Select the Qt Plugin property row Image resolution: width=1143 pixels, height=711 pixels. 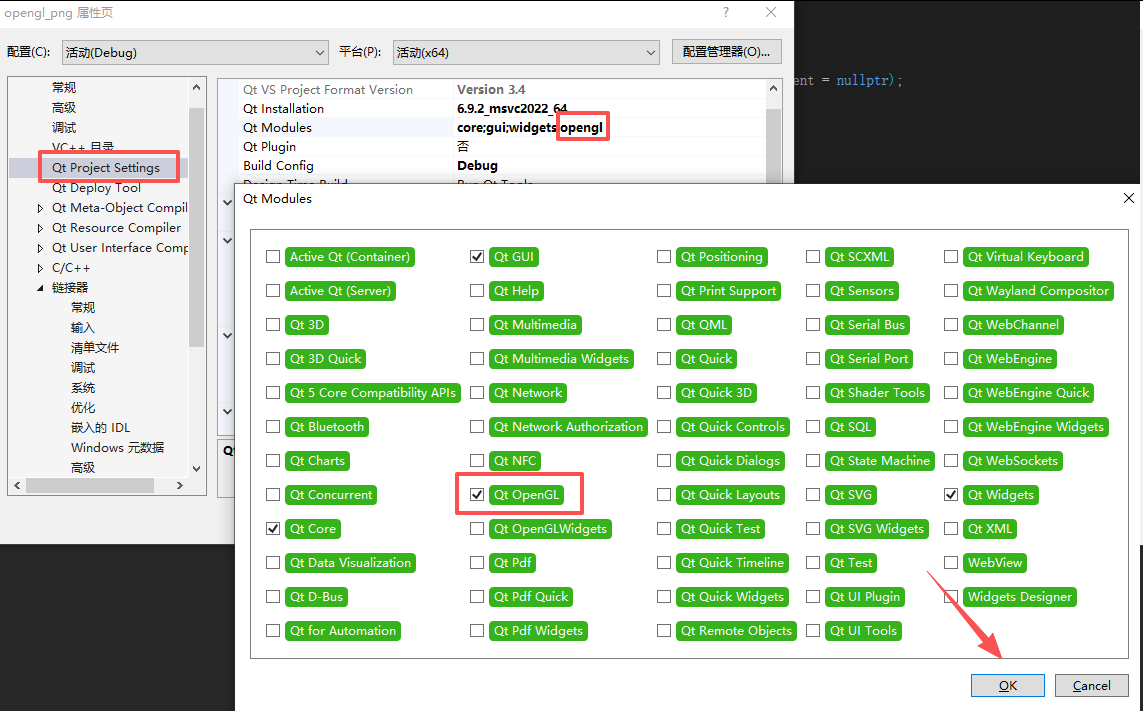[502, 147]
